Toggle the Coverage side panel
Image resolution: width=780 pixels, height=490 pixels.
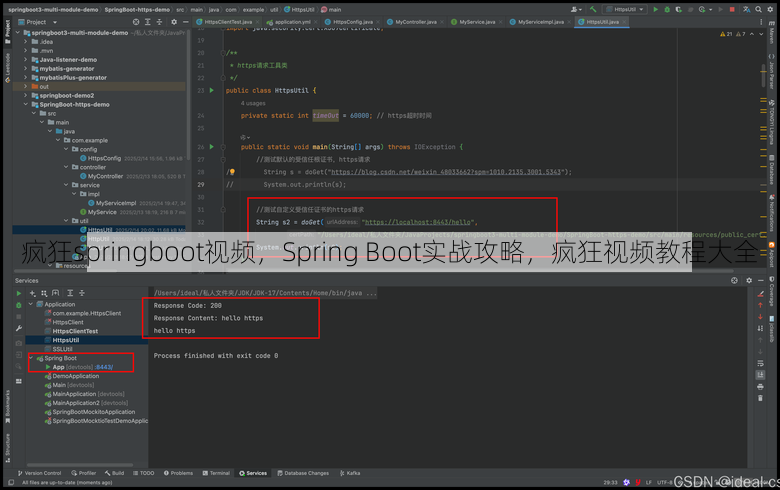[772, 293]
